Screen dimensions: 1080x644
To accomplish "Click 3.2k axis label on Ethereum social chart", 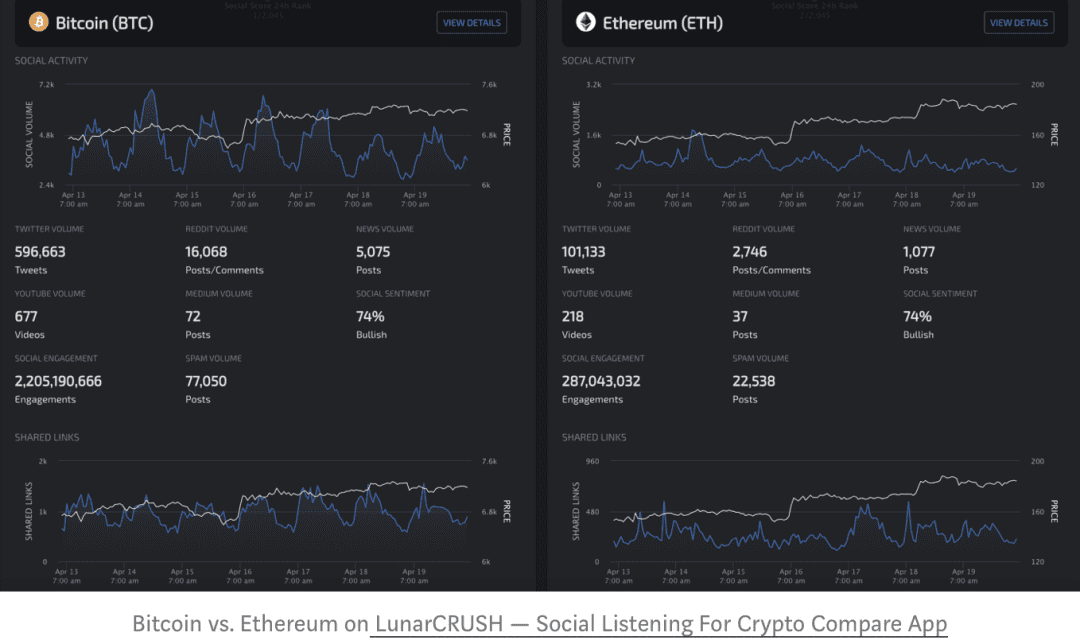I will 594,85.
